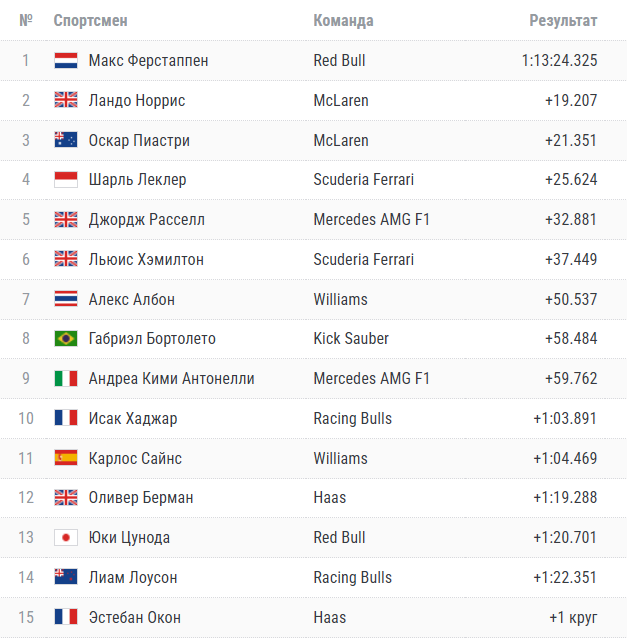Open driver Льюис Хэмилтон

coord(146,260)
